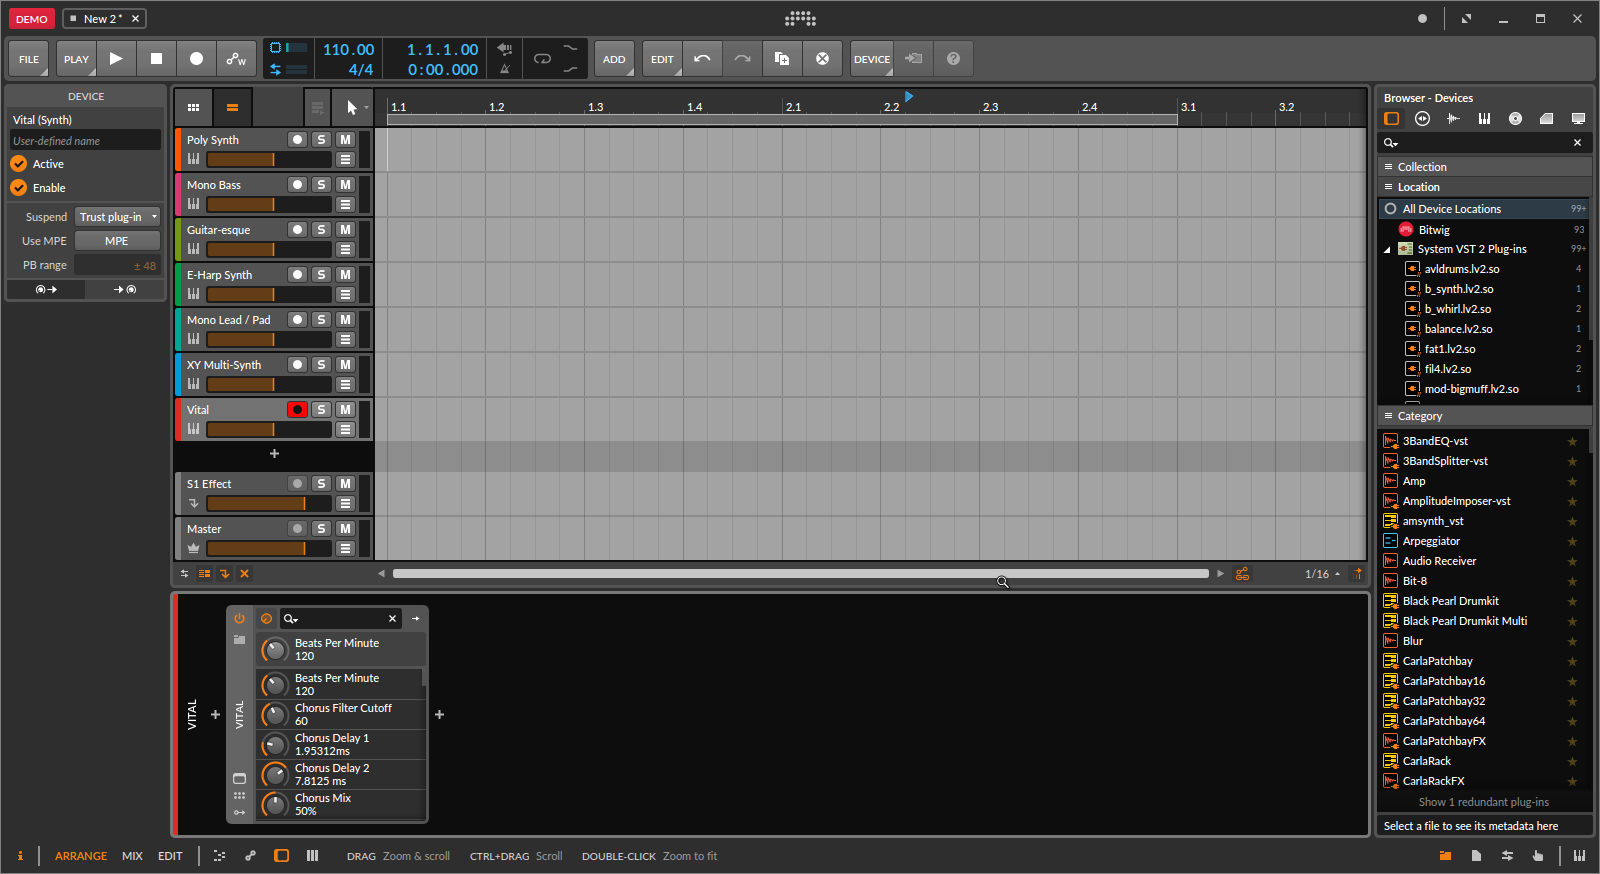Image resolution: width=1600 pixels, height=874 pixels.
Task: Click the ADD button in toolbar
Action: click(x=614, y=59)
